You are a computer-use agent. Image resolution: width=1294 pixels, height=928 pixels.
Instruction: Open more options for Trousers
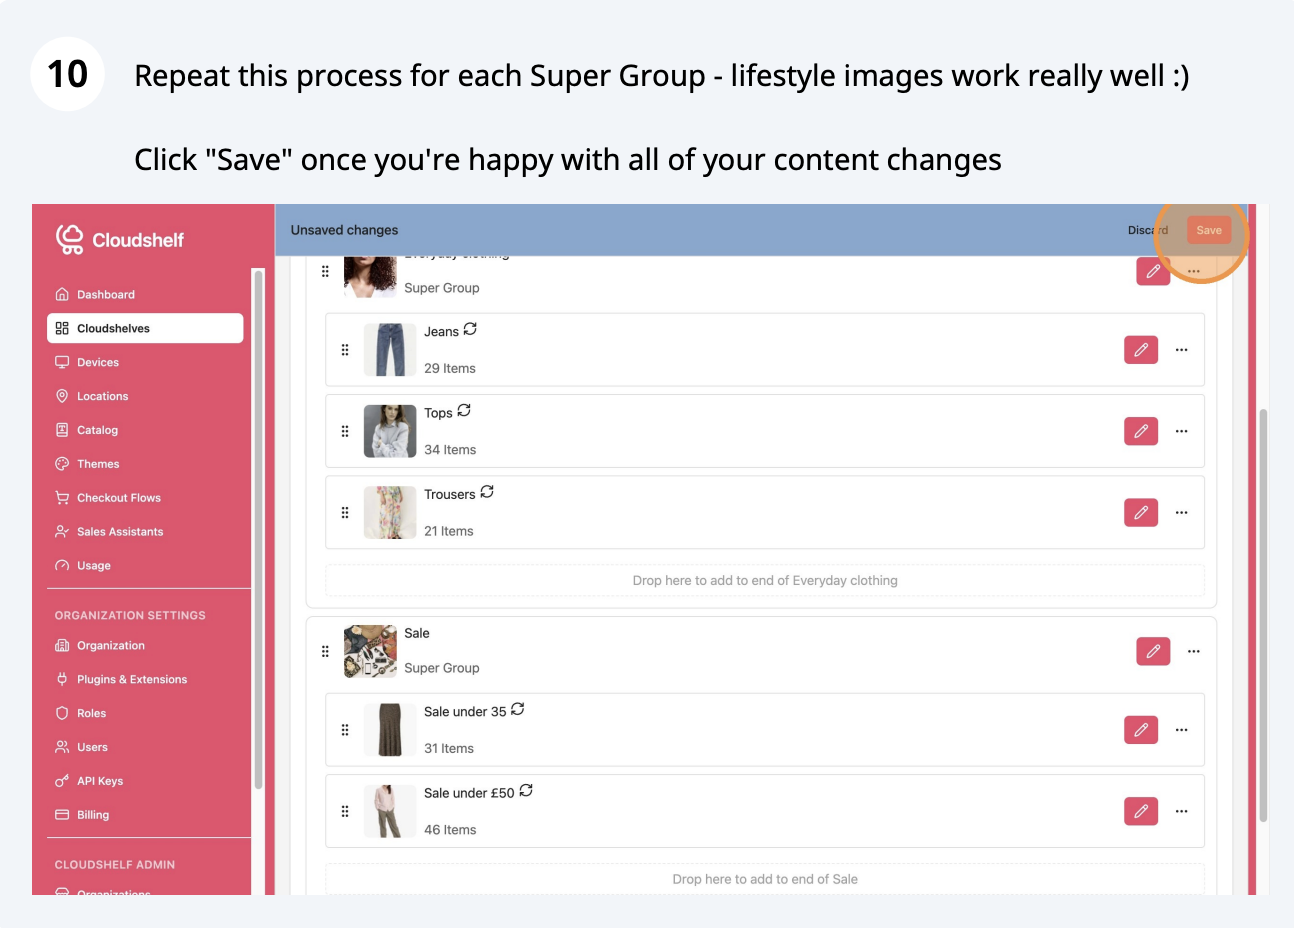[x=1182, y=513]
